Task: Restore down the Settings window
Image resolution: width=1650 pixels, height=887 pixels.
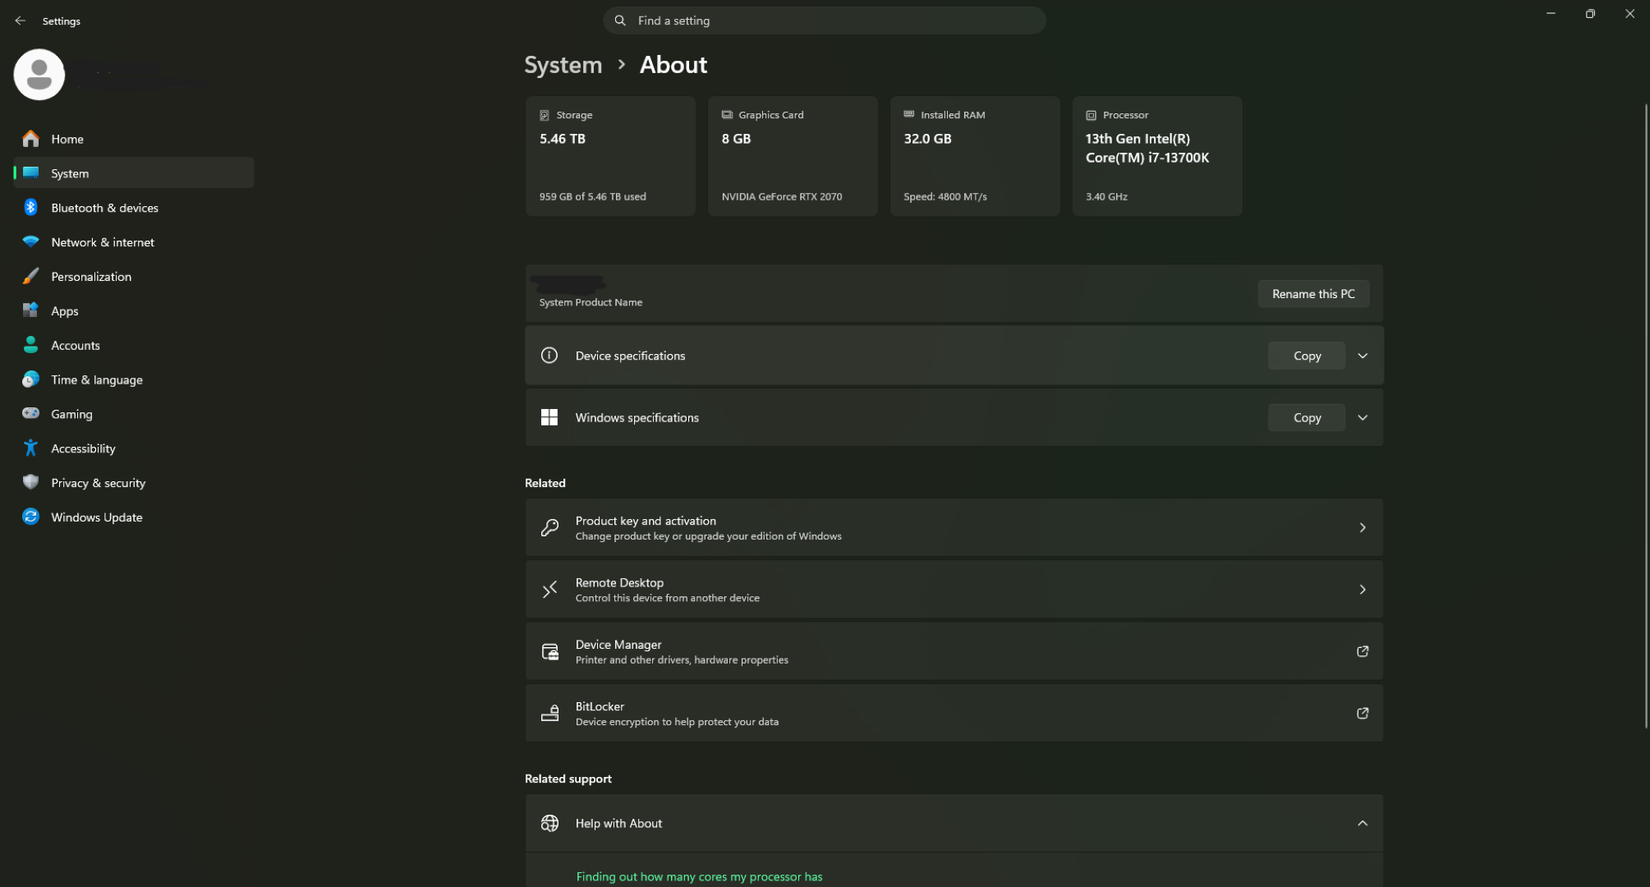Action: [x=1590, y=14]
